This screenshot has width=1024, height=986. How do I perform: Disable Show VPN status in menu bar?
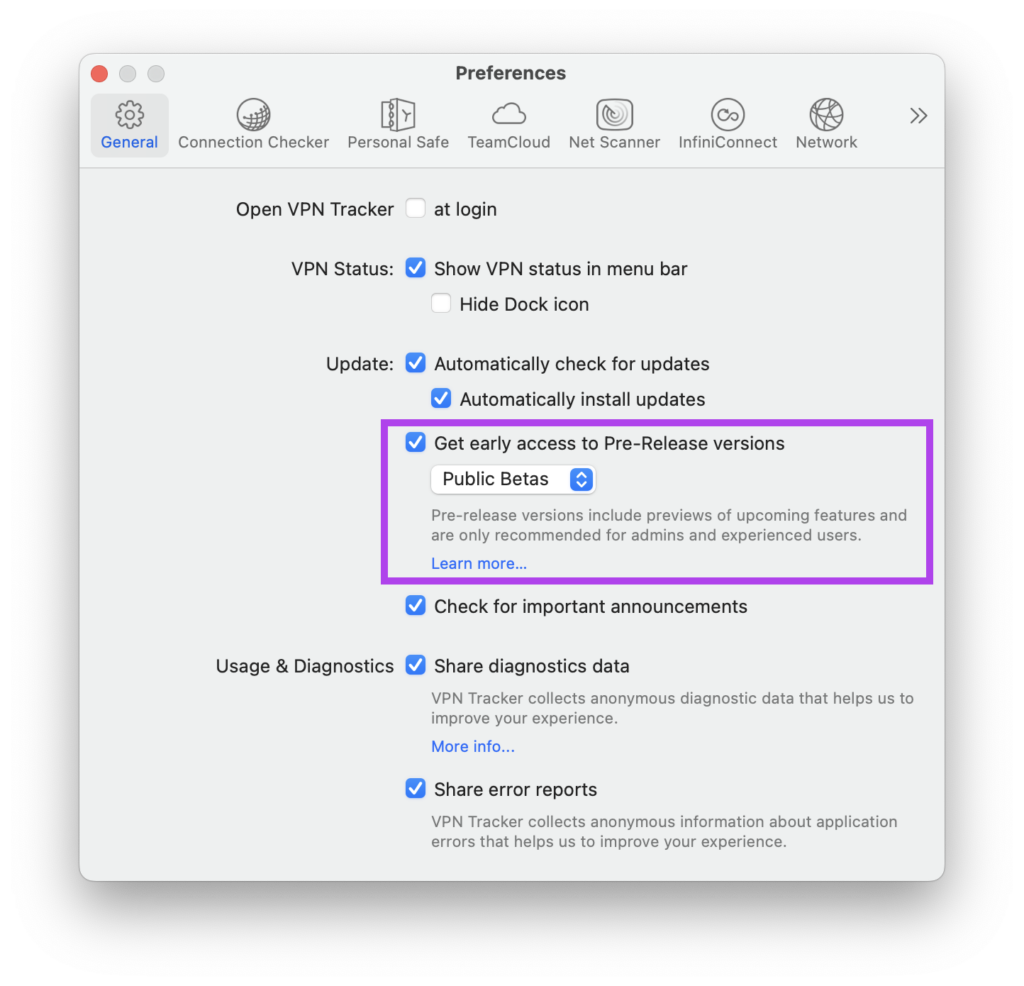(x=415, y=268)
